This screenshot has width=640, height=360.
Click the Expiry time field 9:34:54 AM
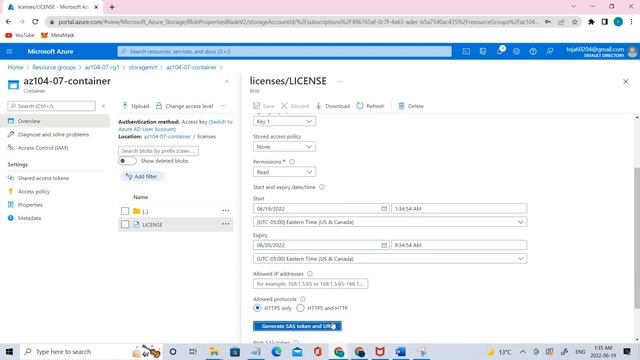point(459,245)
